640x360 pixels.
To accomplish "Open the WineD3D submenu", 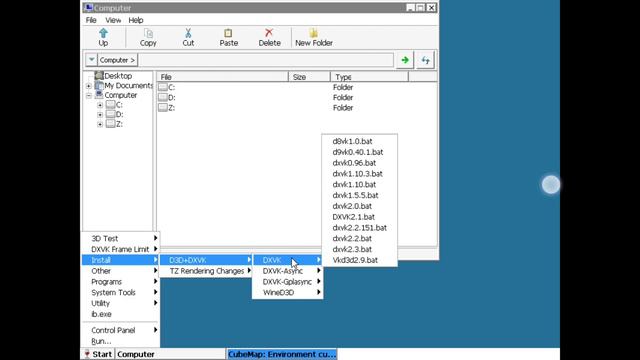I will click(288, 292).
